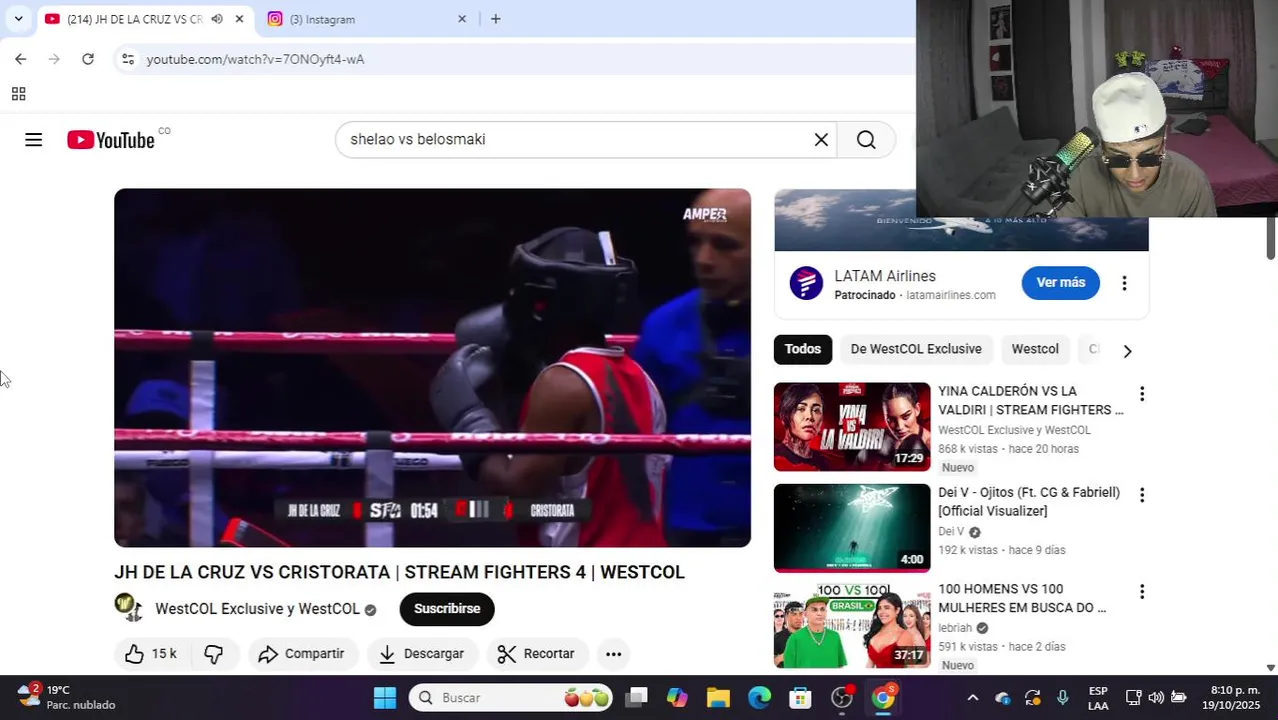
Task: Open Microsoft Edge from the taskbar
Action: coord(759,698)
